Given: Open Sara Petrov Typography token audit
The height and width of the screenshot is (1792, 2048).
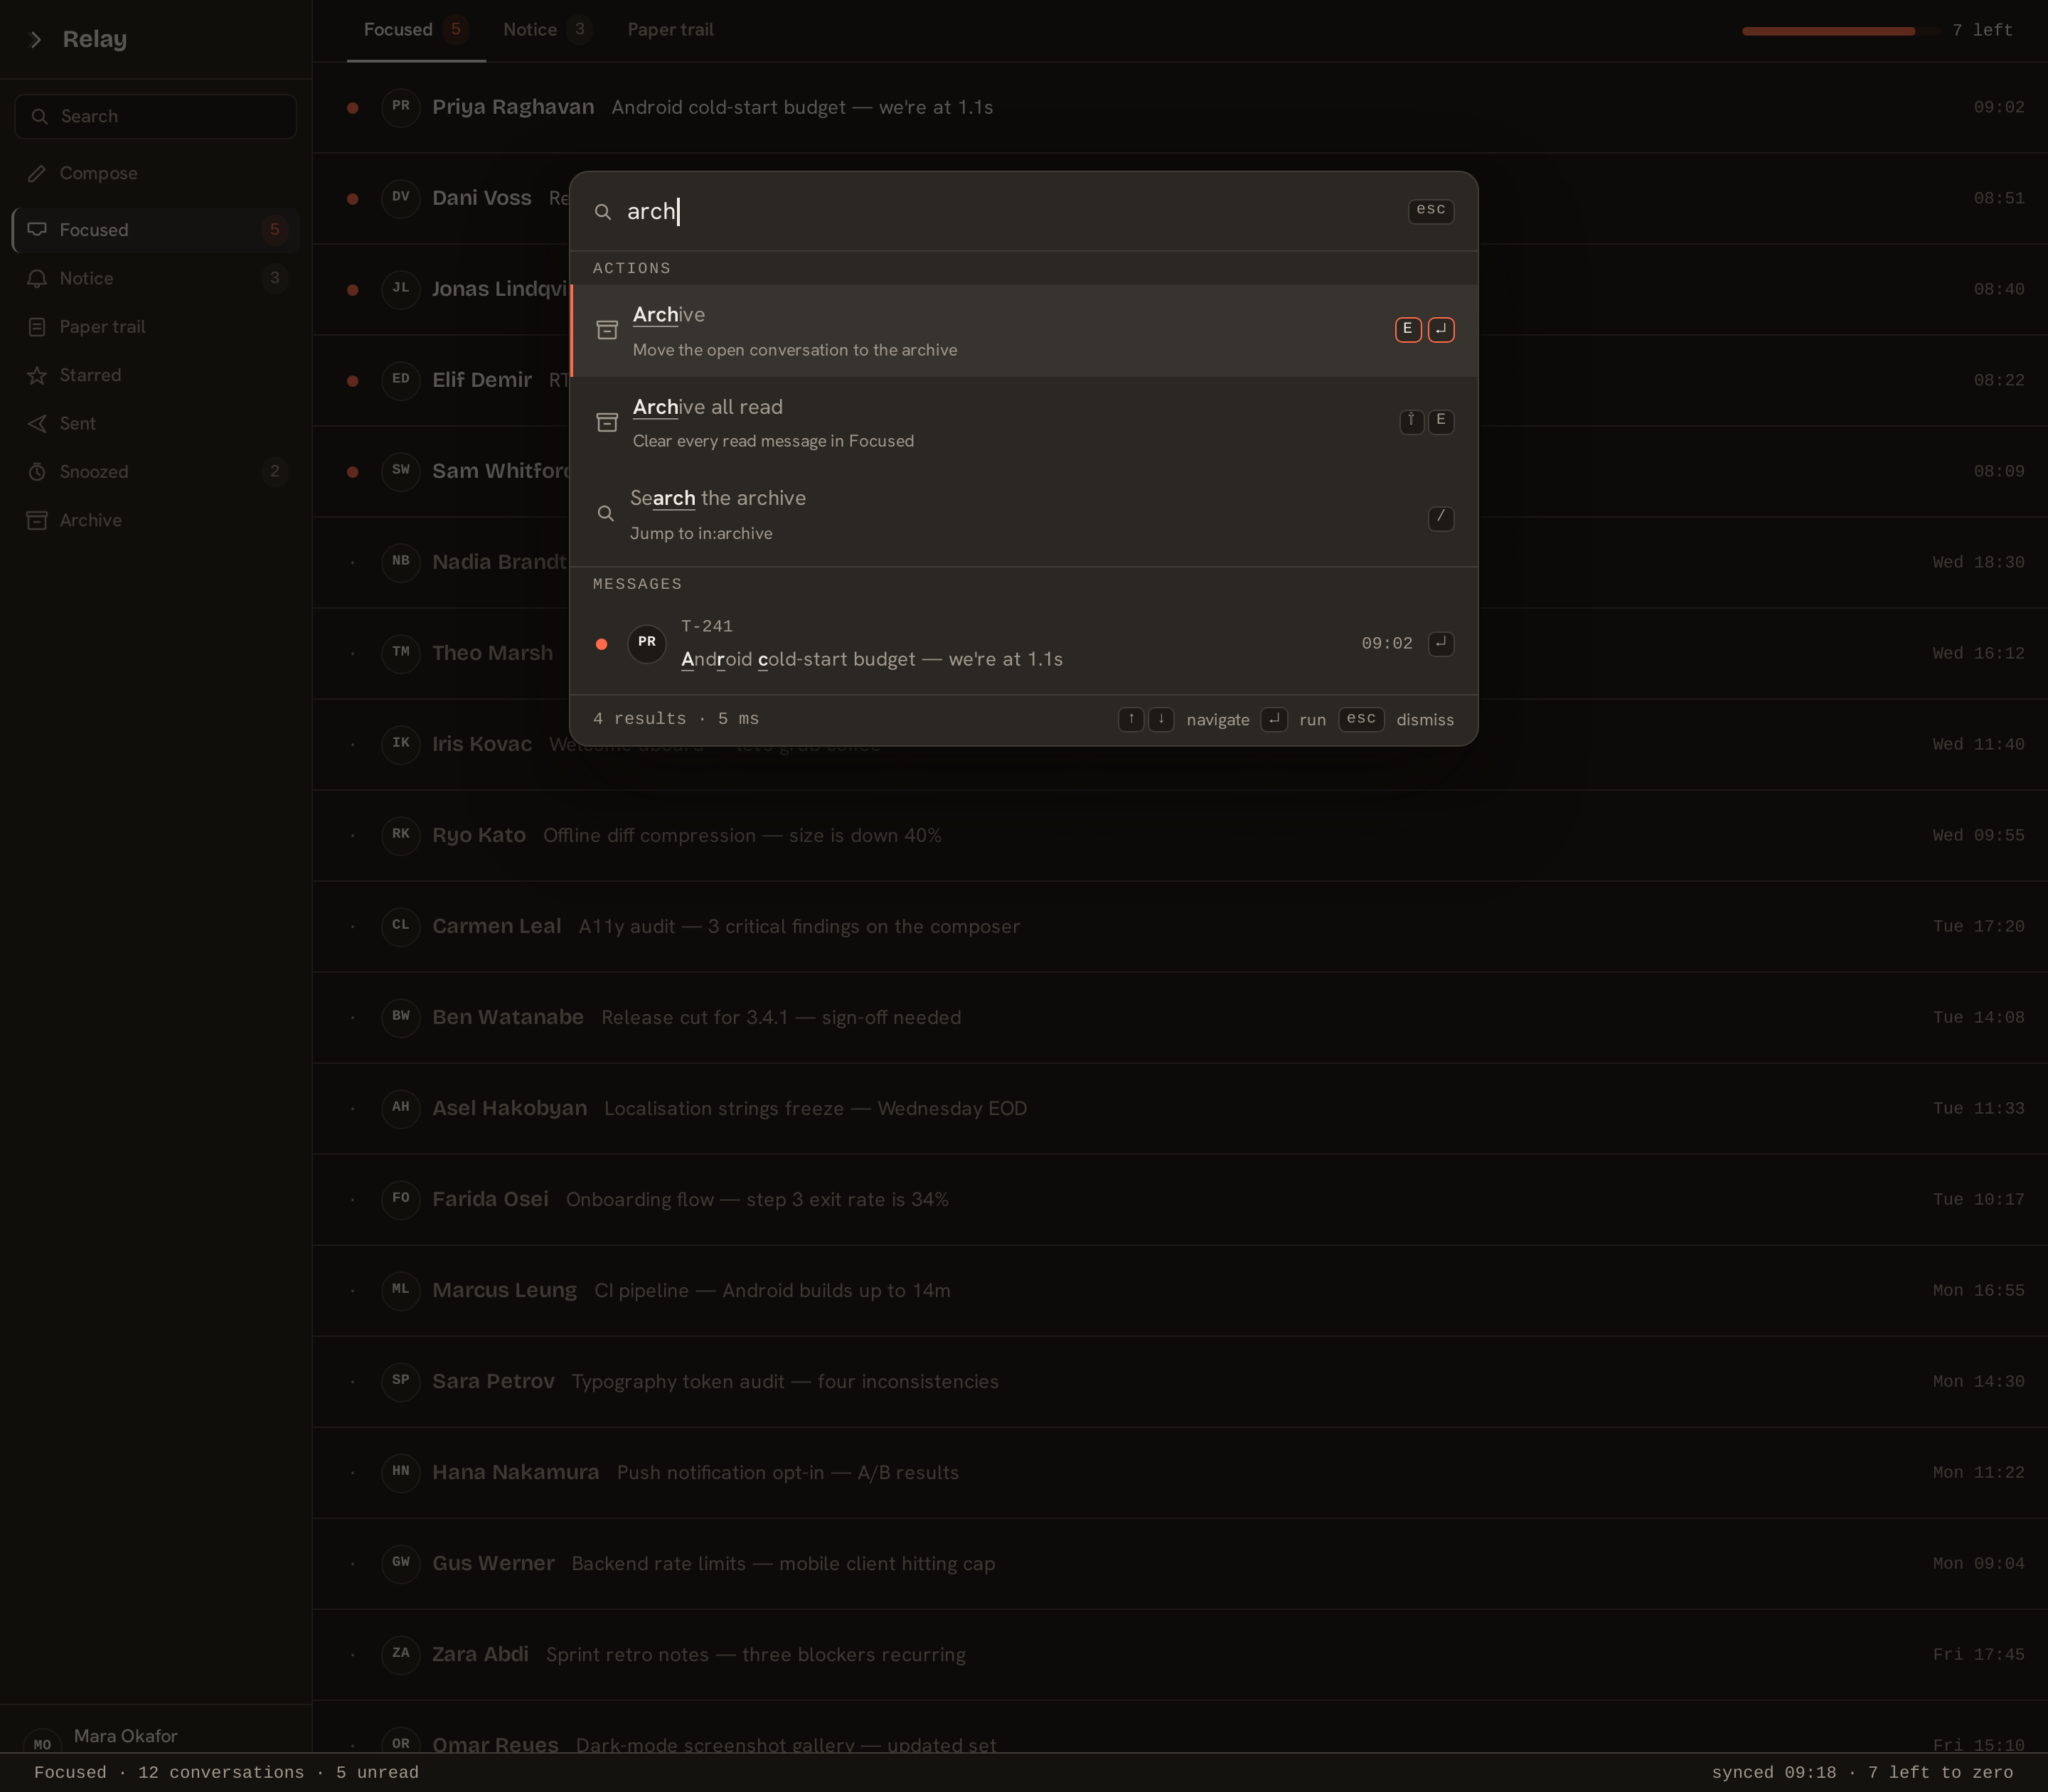Looking at the screenshot, I should pos(1180,1381).
